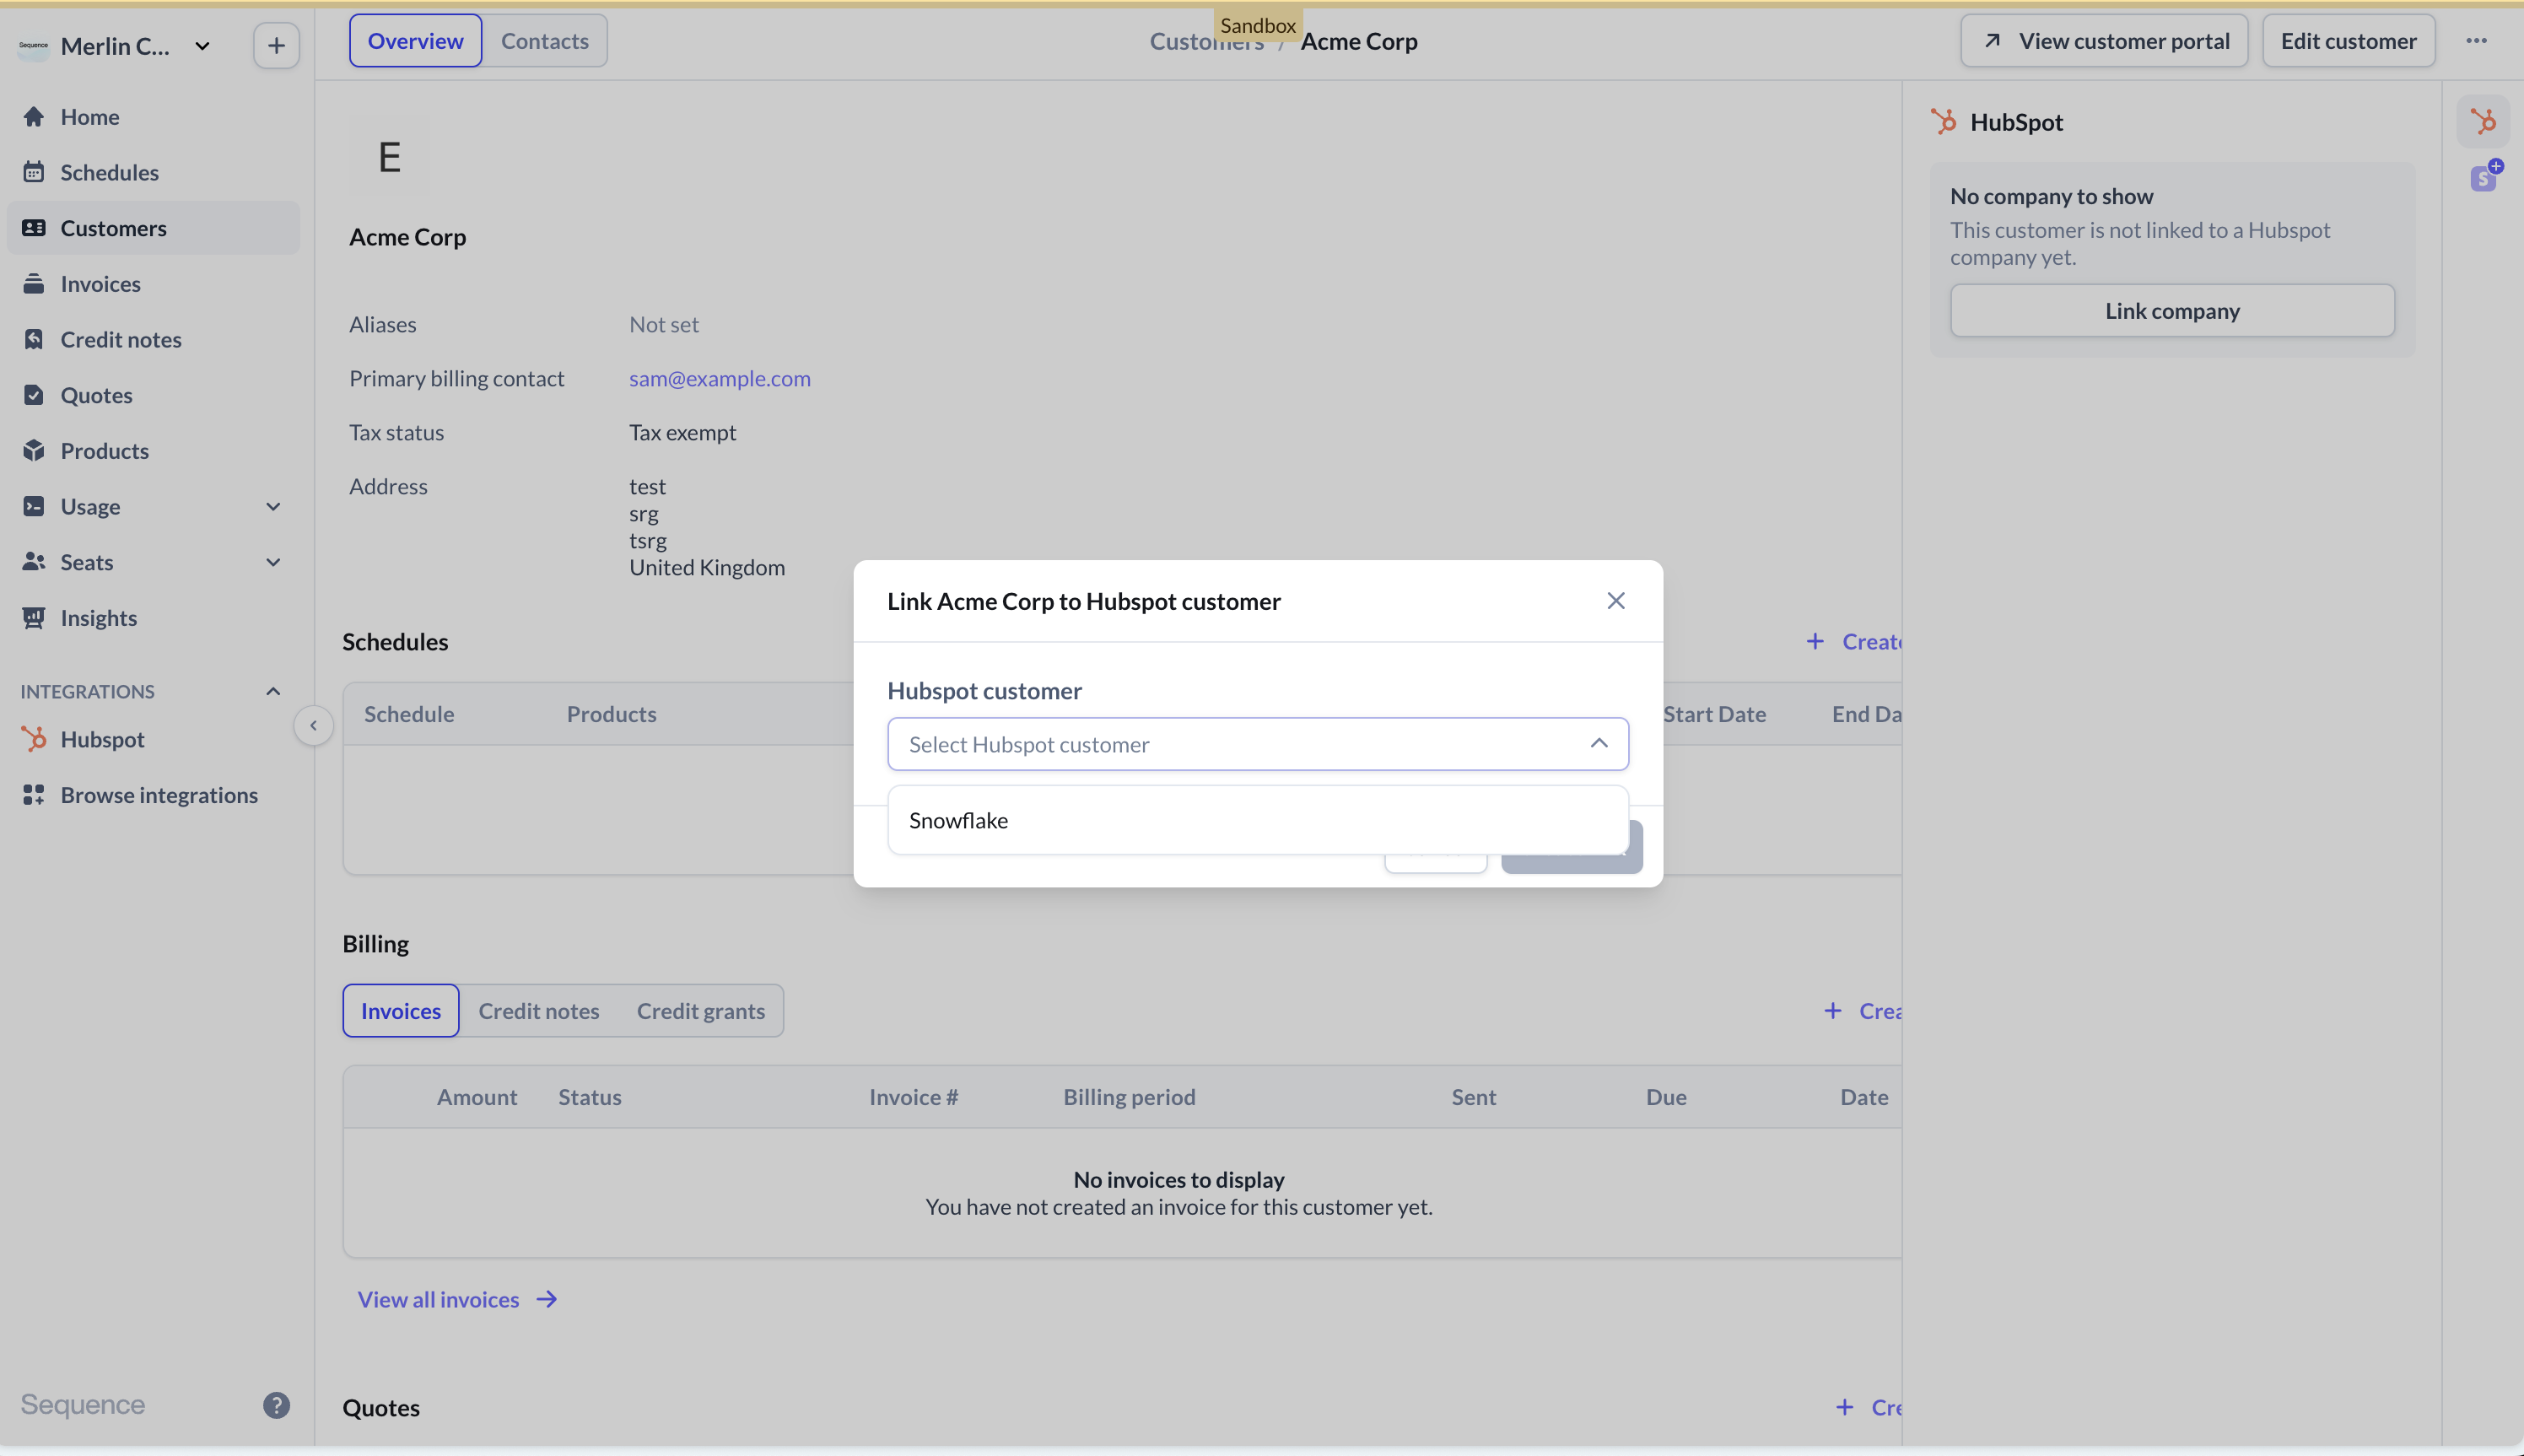Click the Amount column header
Image resolution: width=2524 pixels, height=1456 pixels.
click(x=476, y=1097)
